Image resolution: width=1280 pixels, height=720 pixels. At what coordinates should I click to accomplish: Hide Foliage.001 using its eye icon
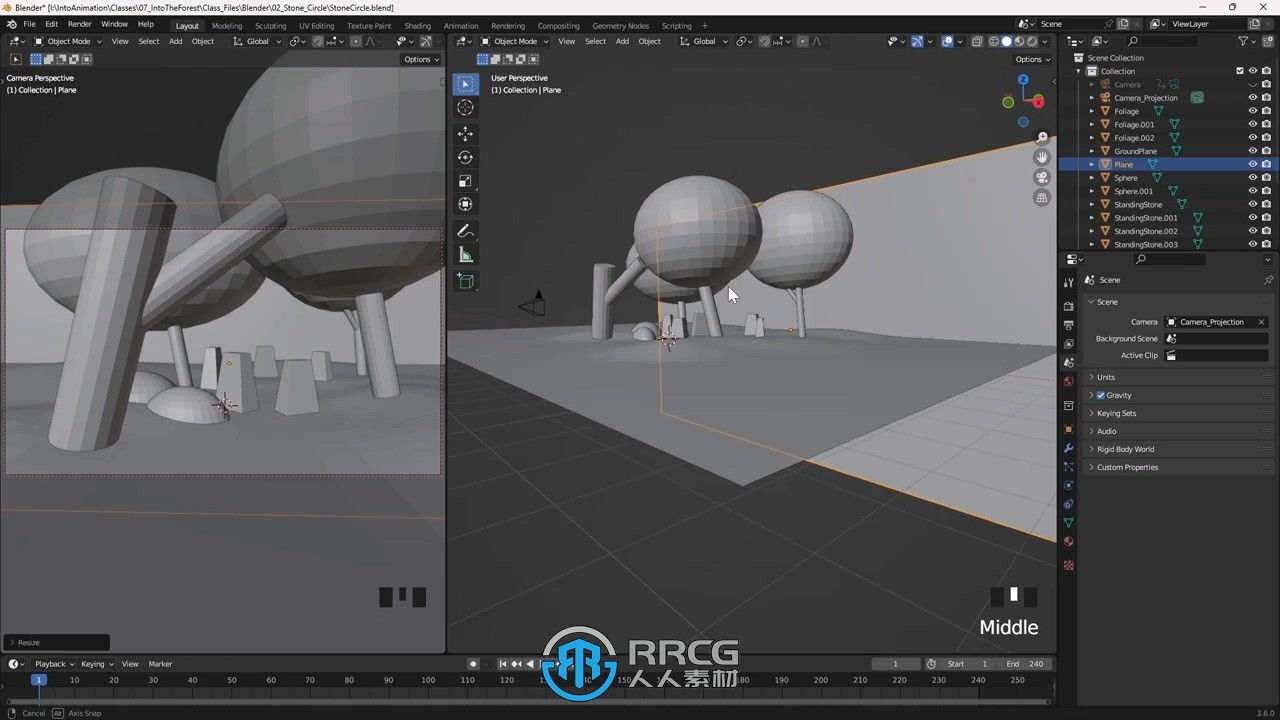pyautogui.click(x=1252, y=124)
